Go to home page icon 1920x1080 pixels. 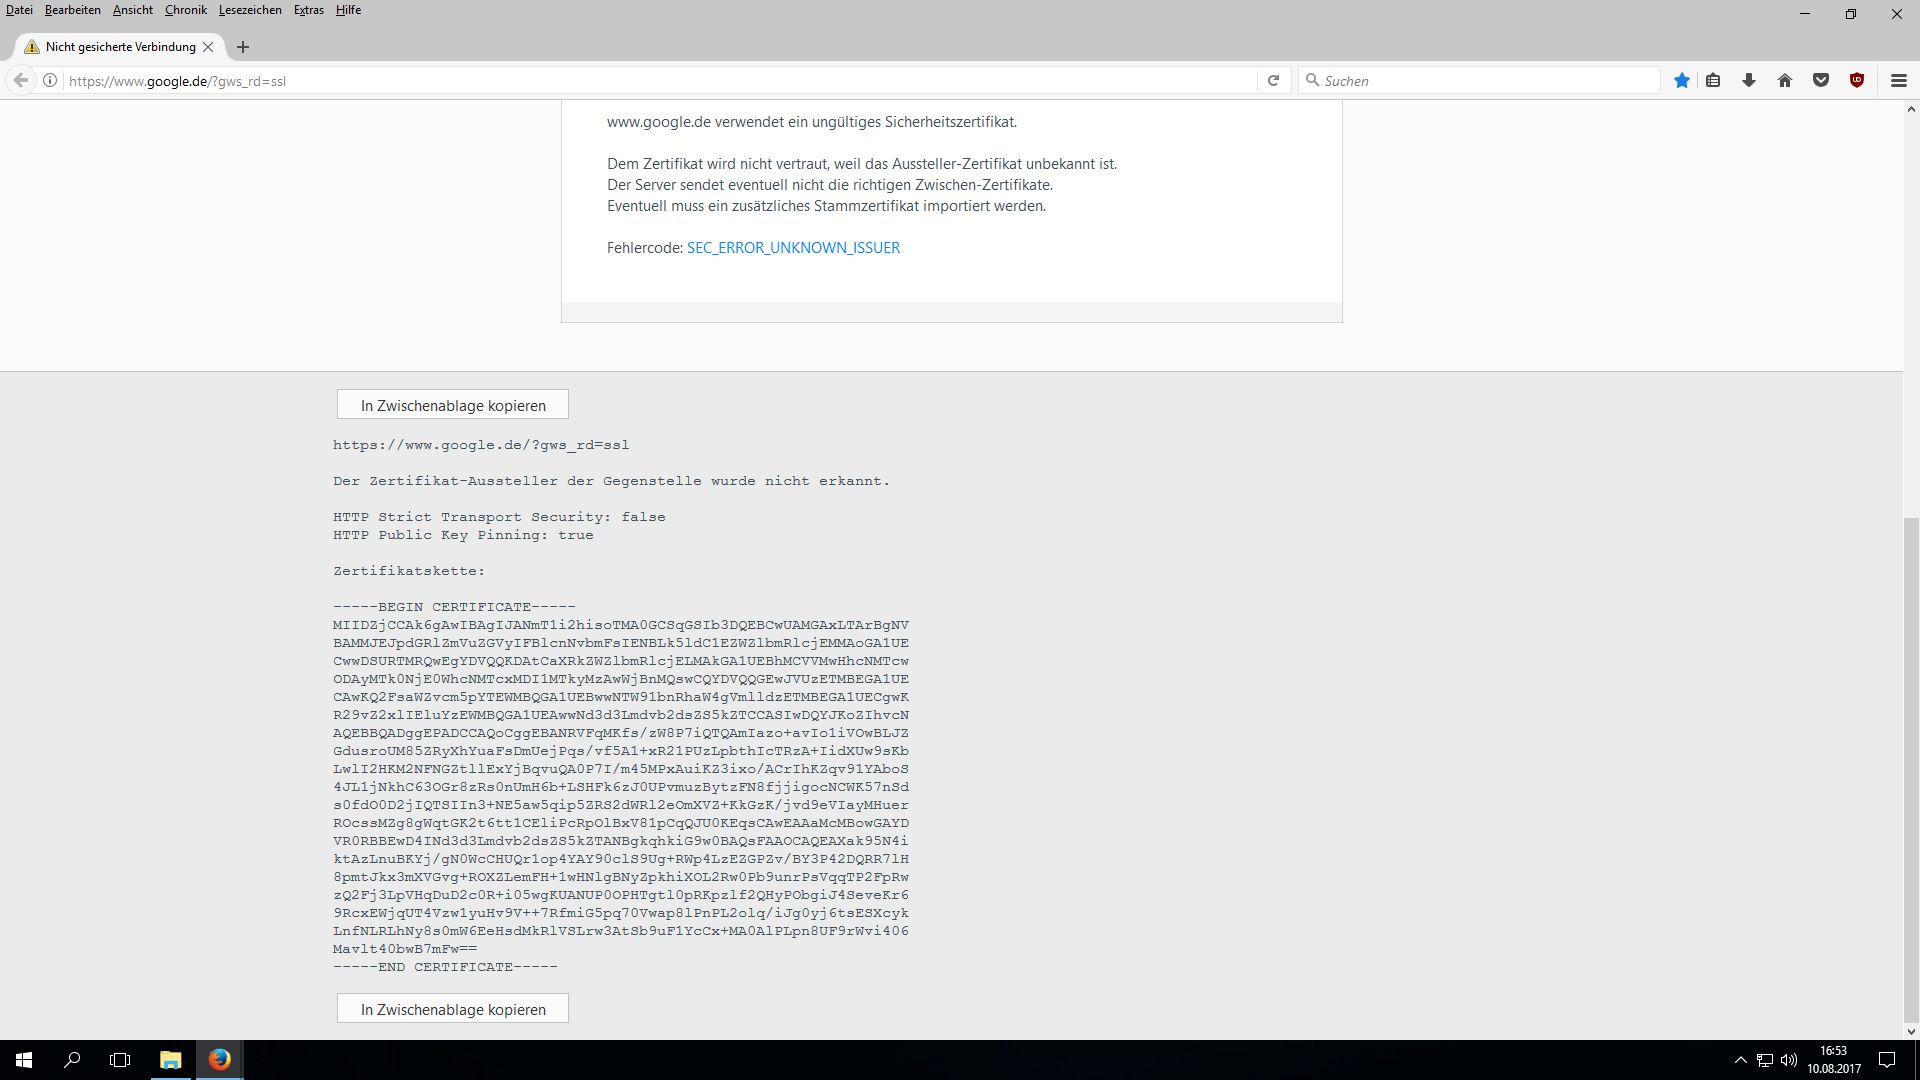[x=1785, y=81]
